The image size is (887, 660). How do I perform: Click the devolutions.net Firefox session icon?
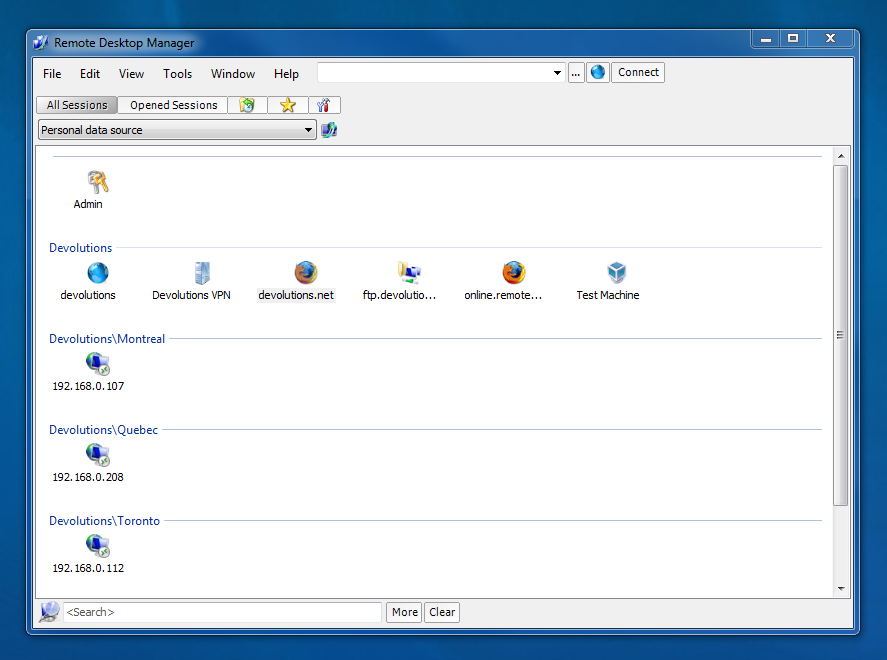coord(305,273)
